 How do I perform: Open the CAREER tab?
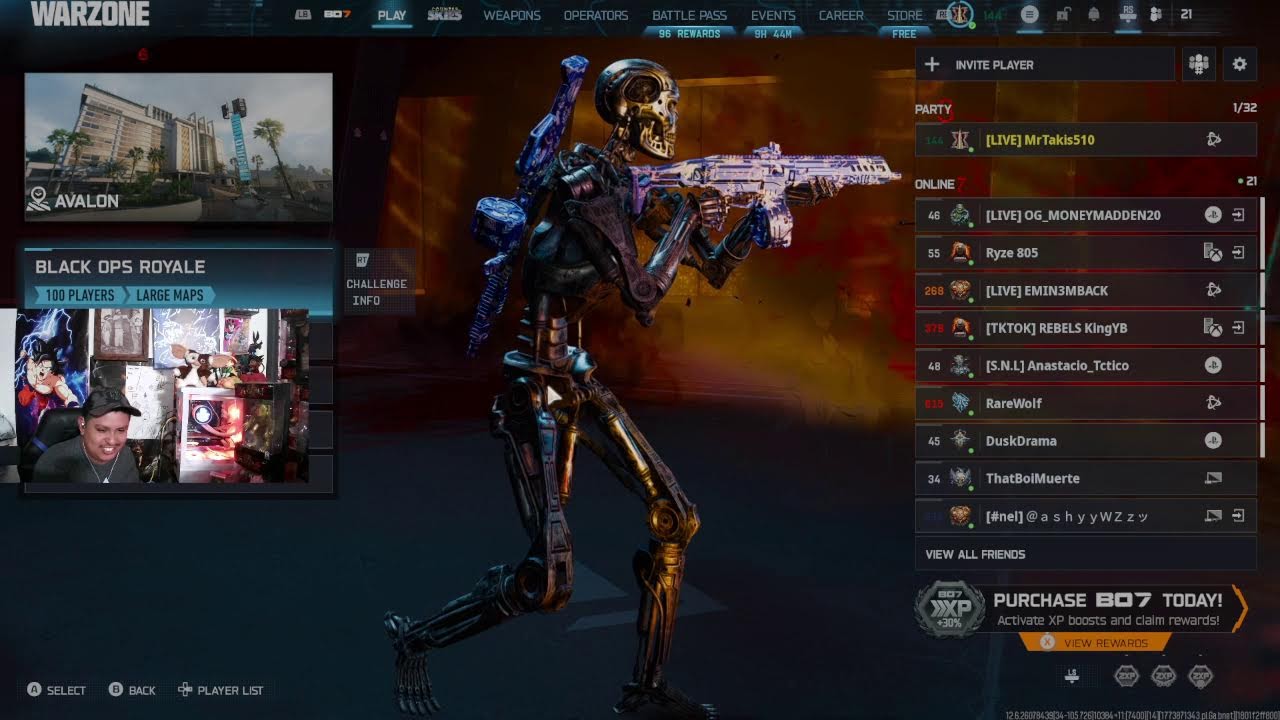pyautogui.click(x=841, y=15)
